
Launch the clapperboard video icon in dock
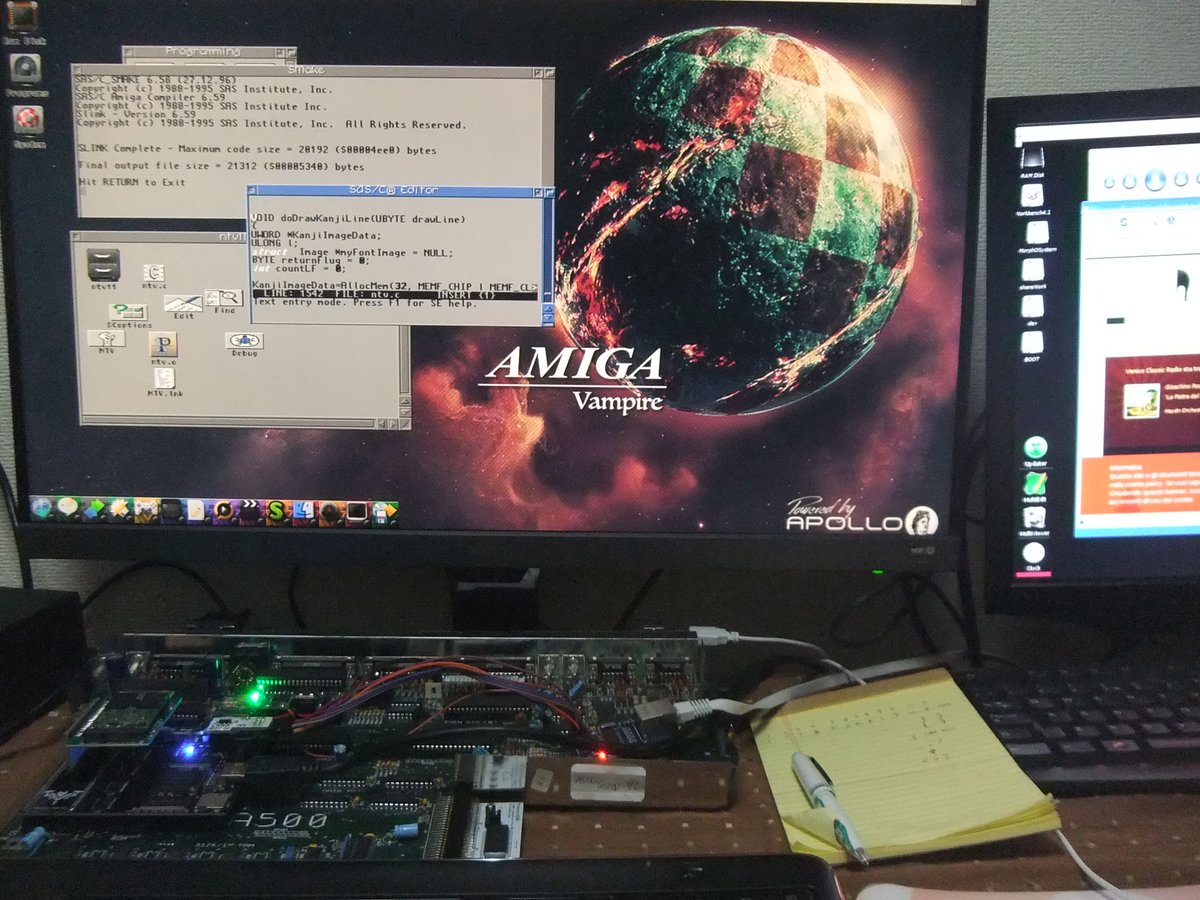[x=249, y=510]
